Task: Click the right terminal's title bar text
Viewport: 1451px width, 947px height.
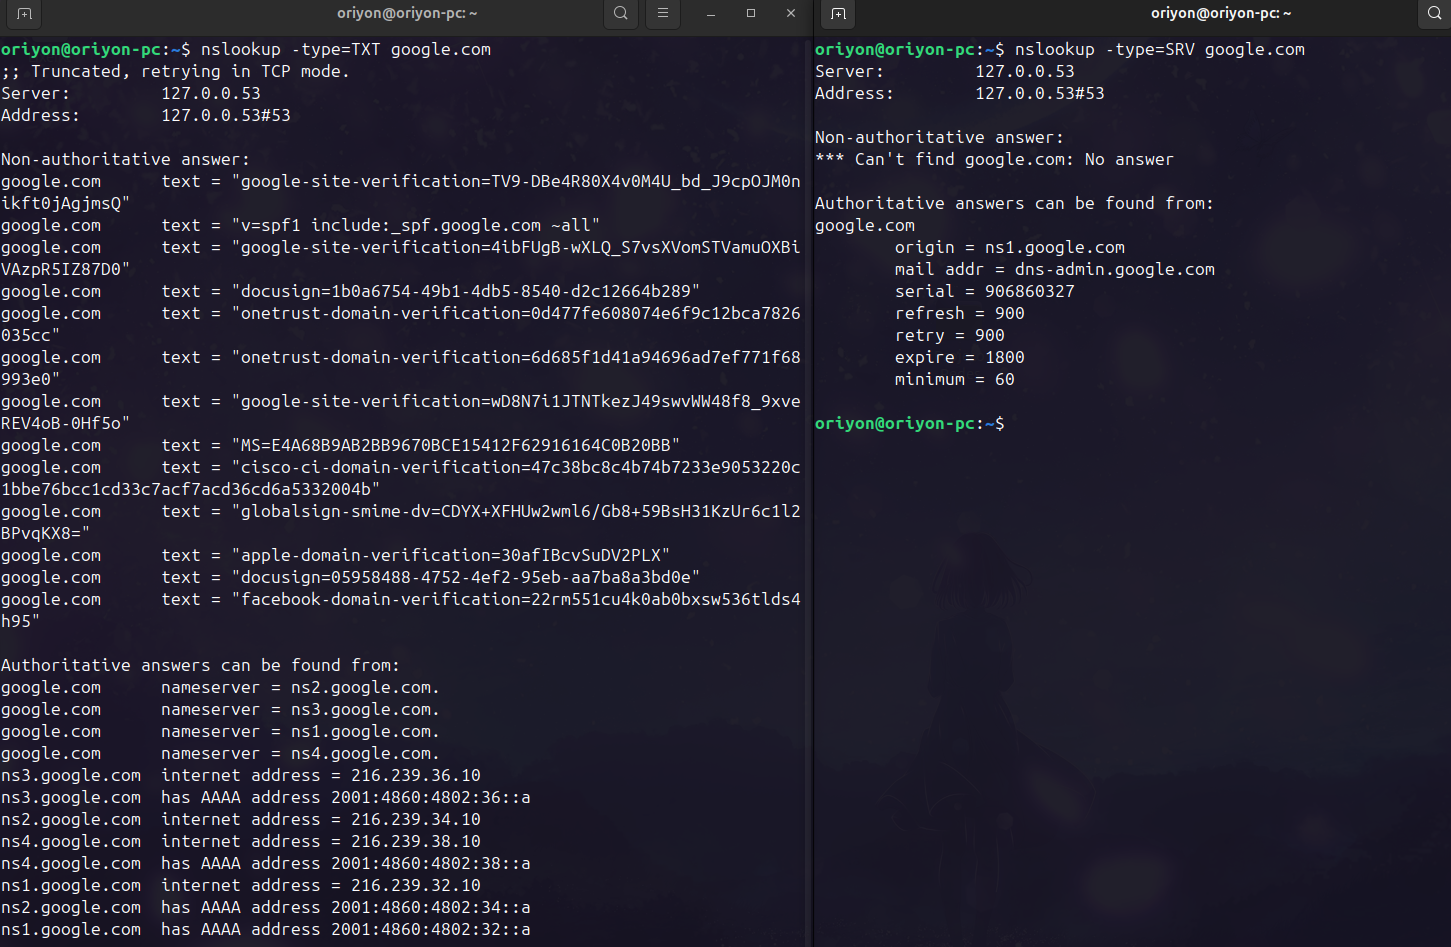Action: pyautogui.click(x=1221, y=14)
